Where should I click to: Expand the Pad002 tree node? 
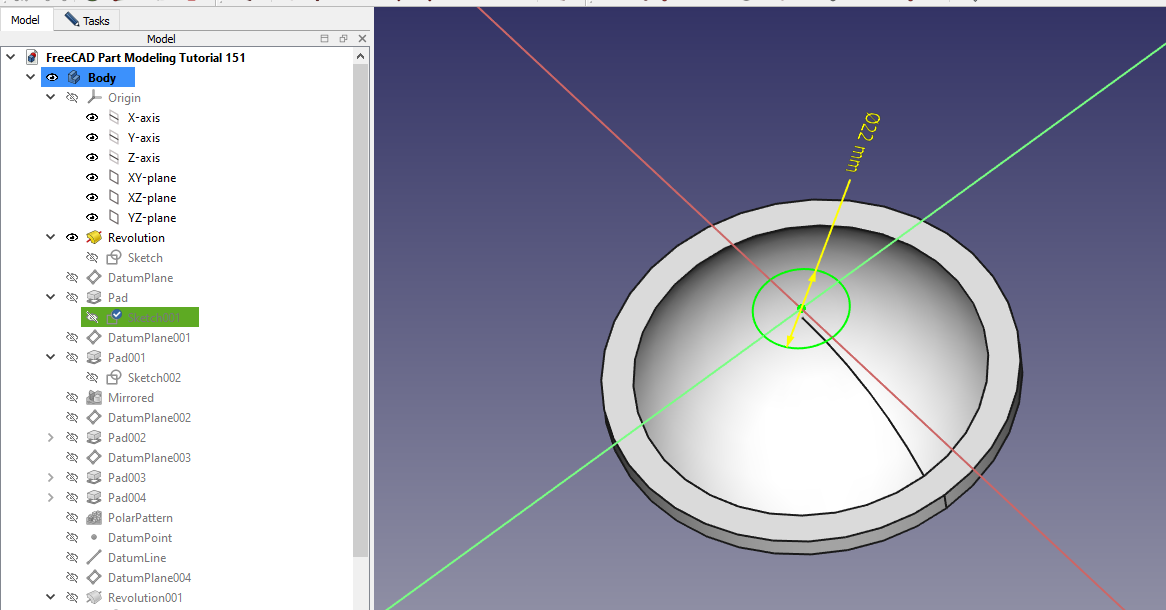point(51,438)
